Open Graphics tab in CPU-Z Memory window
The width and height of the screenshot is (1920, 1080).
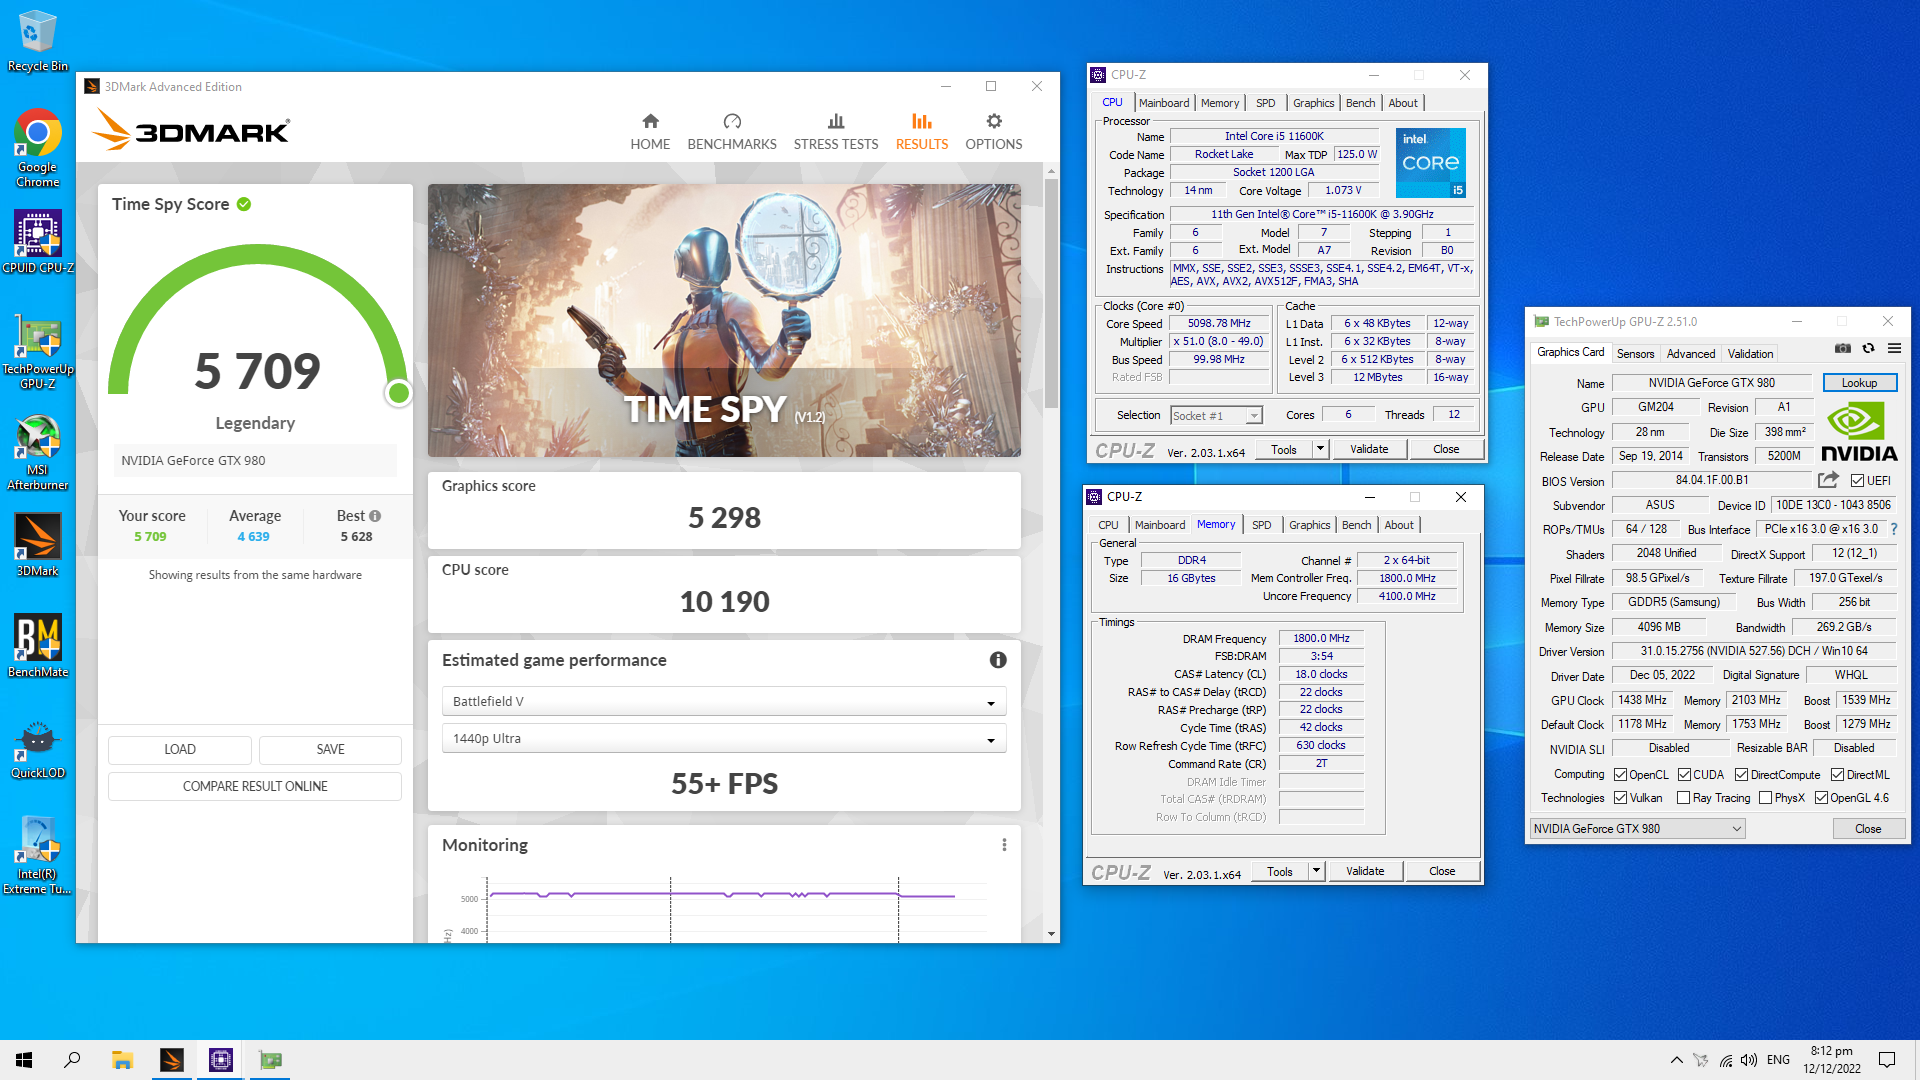point(1309,525)
